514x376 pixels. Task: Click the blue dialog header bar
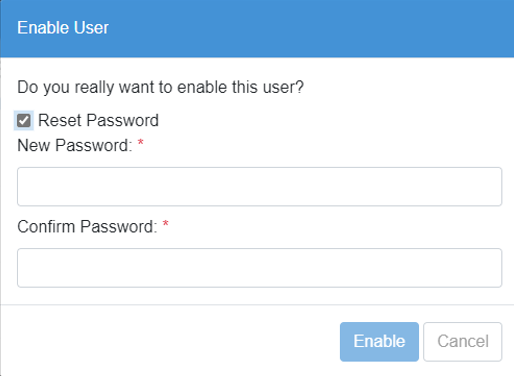point(257,29)
